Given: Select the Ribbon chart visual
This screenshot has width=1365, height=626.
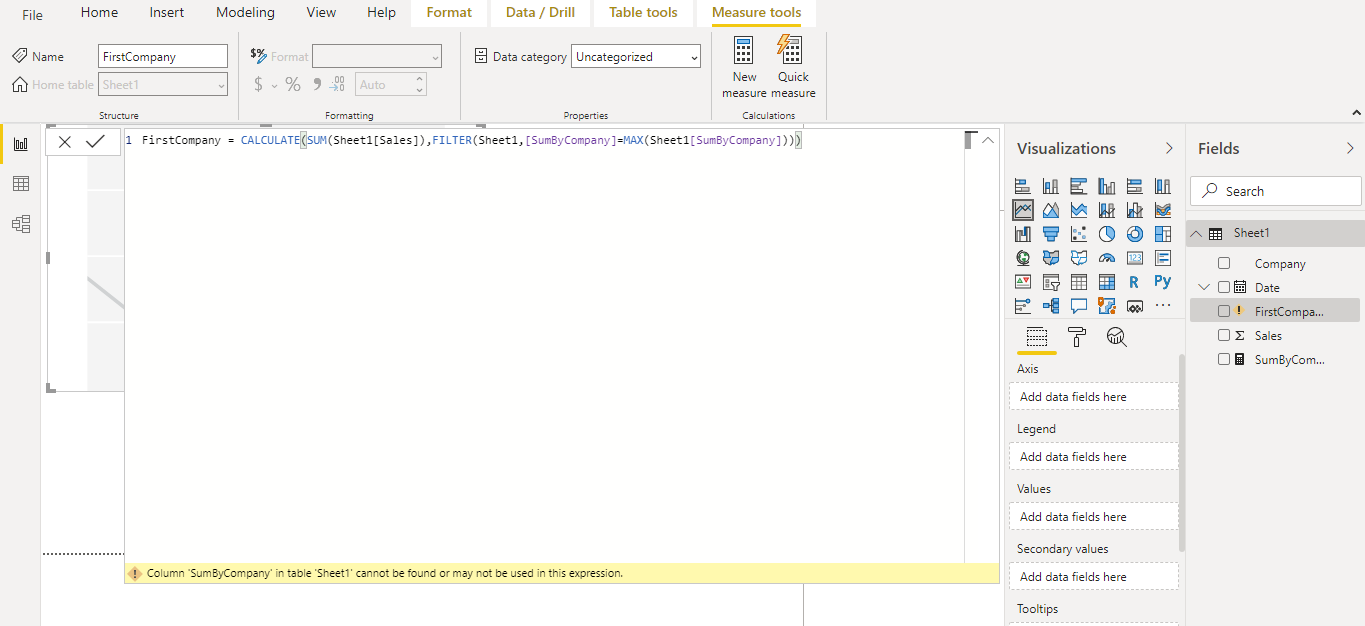Looking at the screenshot, I should [1163, 210].
